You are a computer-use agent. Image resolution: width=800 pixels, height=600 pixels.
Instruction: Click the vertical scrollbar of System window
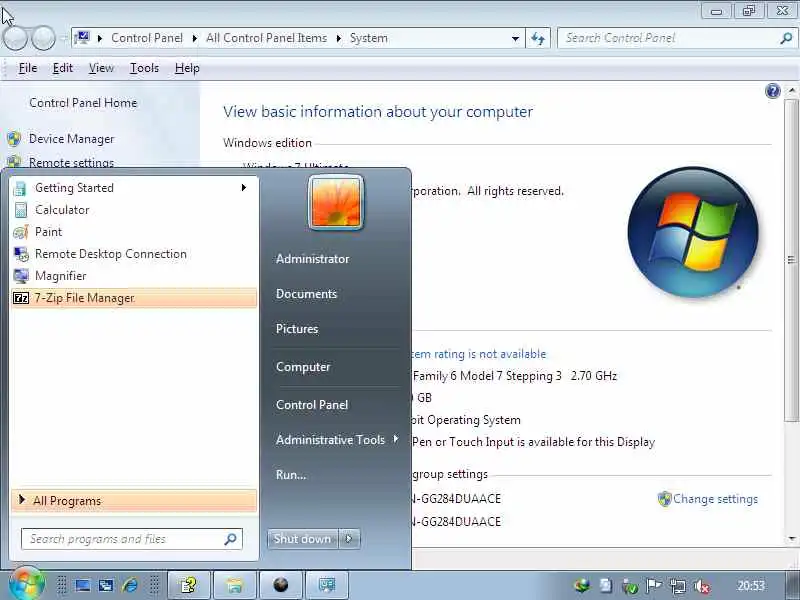(x=791, y=260)
